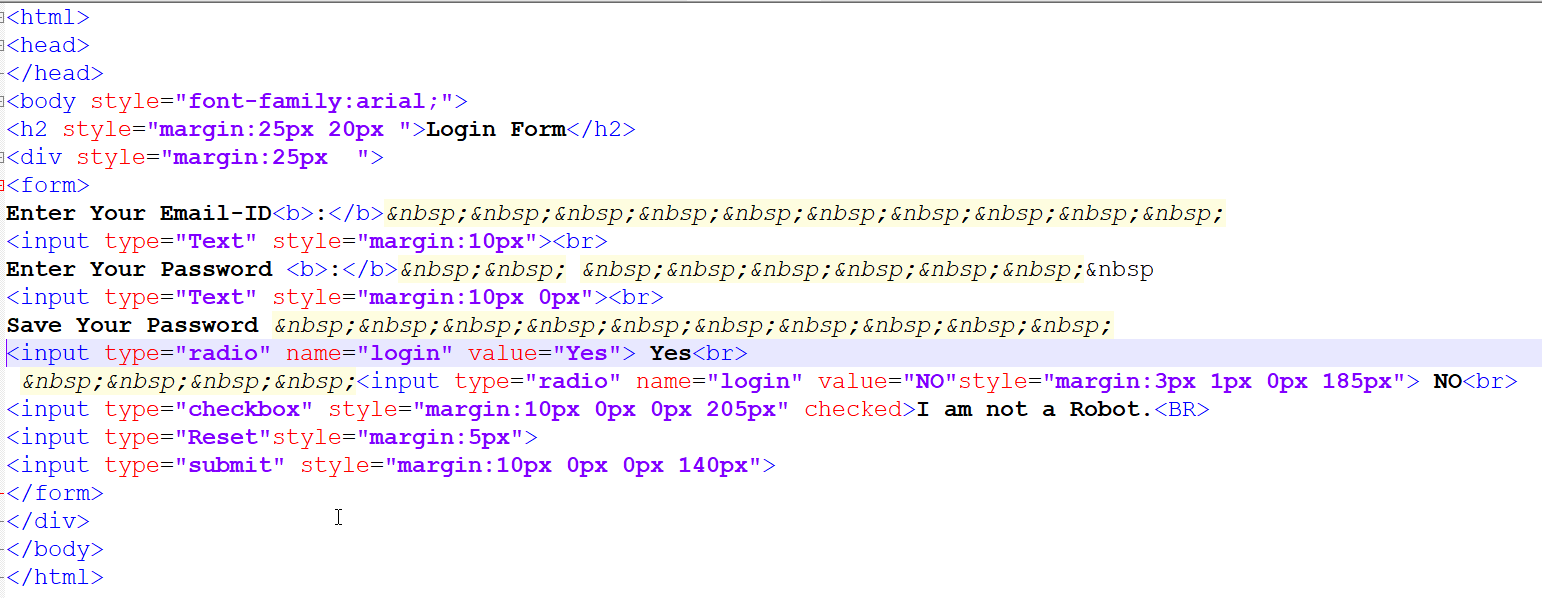The image size is (1542, 598).
Task: Click the 'value="NO"' attribute value
Action: tap(888, 381)
